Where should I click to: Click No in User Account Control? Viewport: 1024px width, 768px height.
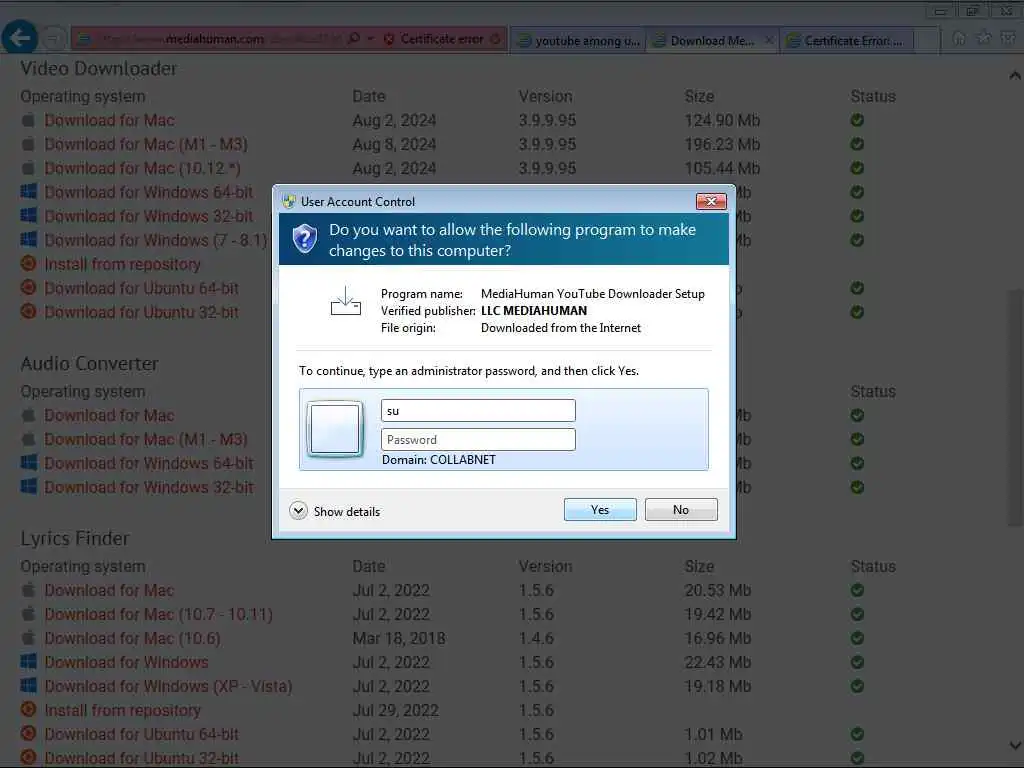click(680, 509)
